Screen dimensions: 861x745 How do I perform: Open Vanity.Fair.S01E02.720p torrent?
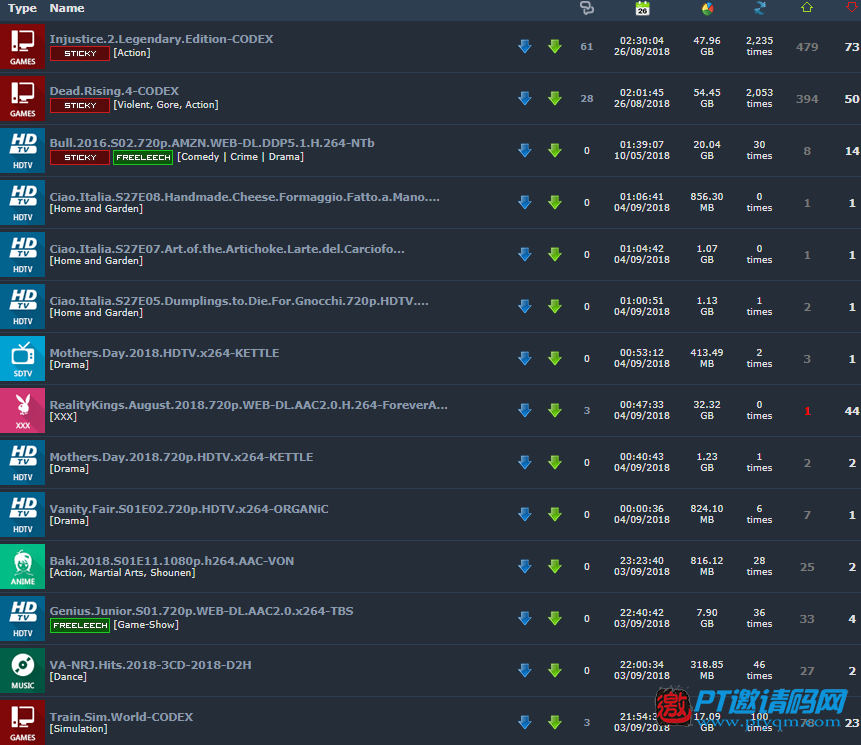point(189,509)
